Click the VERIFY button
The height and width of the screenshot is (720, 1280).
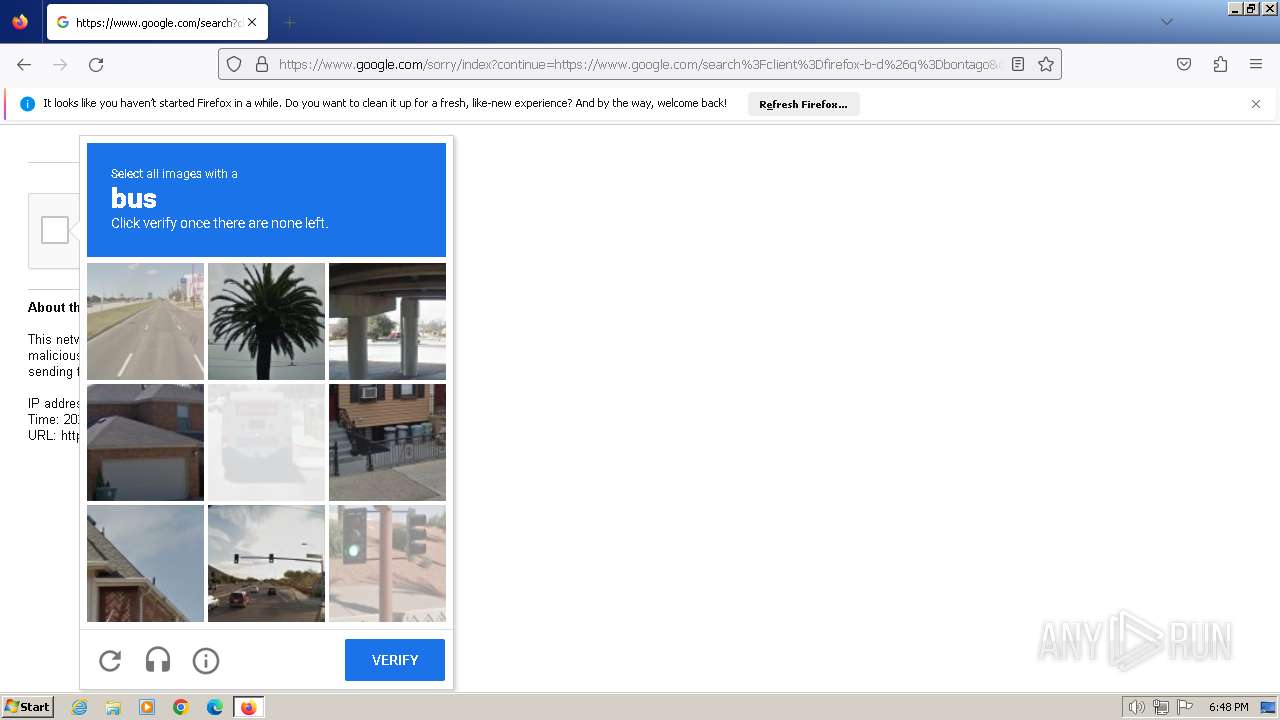[395, 660]
